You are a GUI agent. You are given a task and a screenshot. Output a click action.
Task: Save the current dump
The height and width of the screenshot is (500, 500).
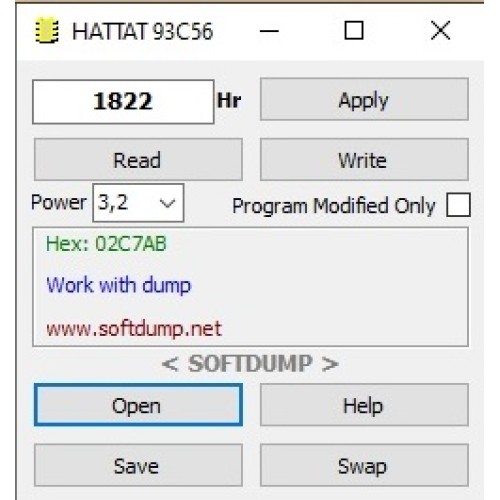[x=138, y=465]
